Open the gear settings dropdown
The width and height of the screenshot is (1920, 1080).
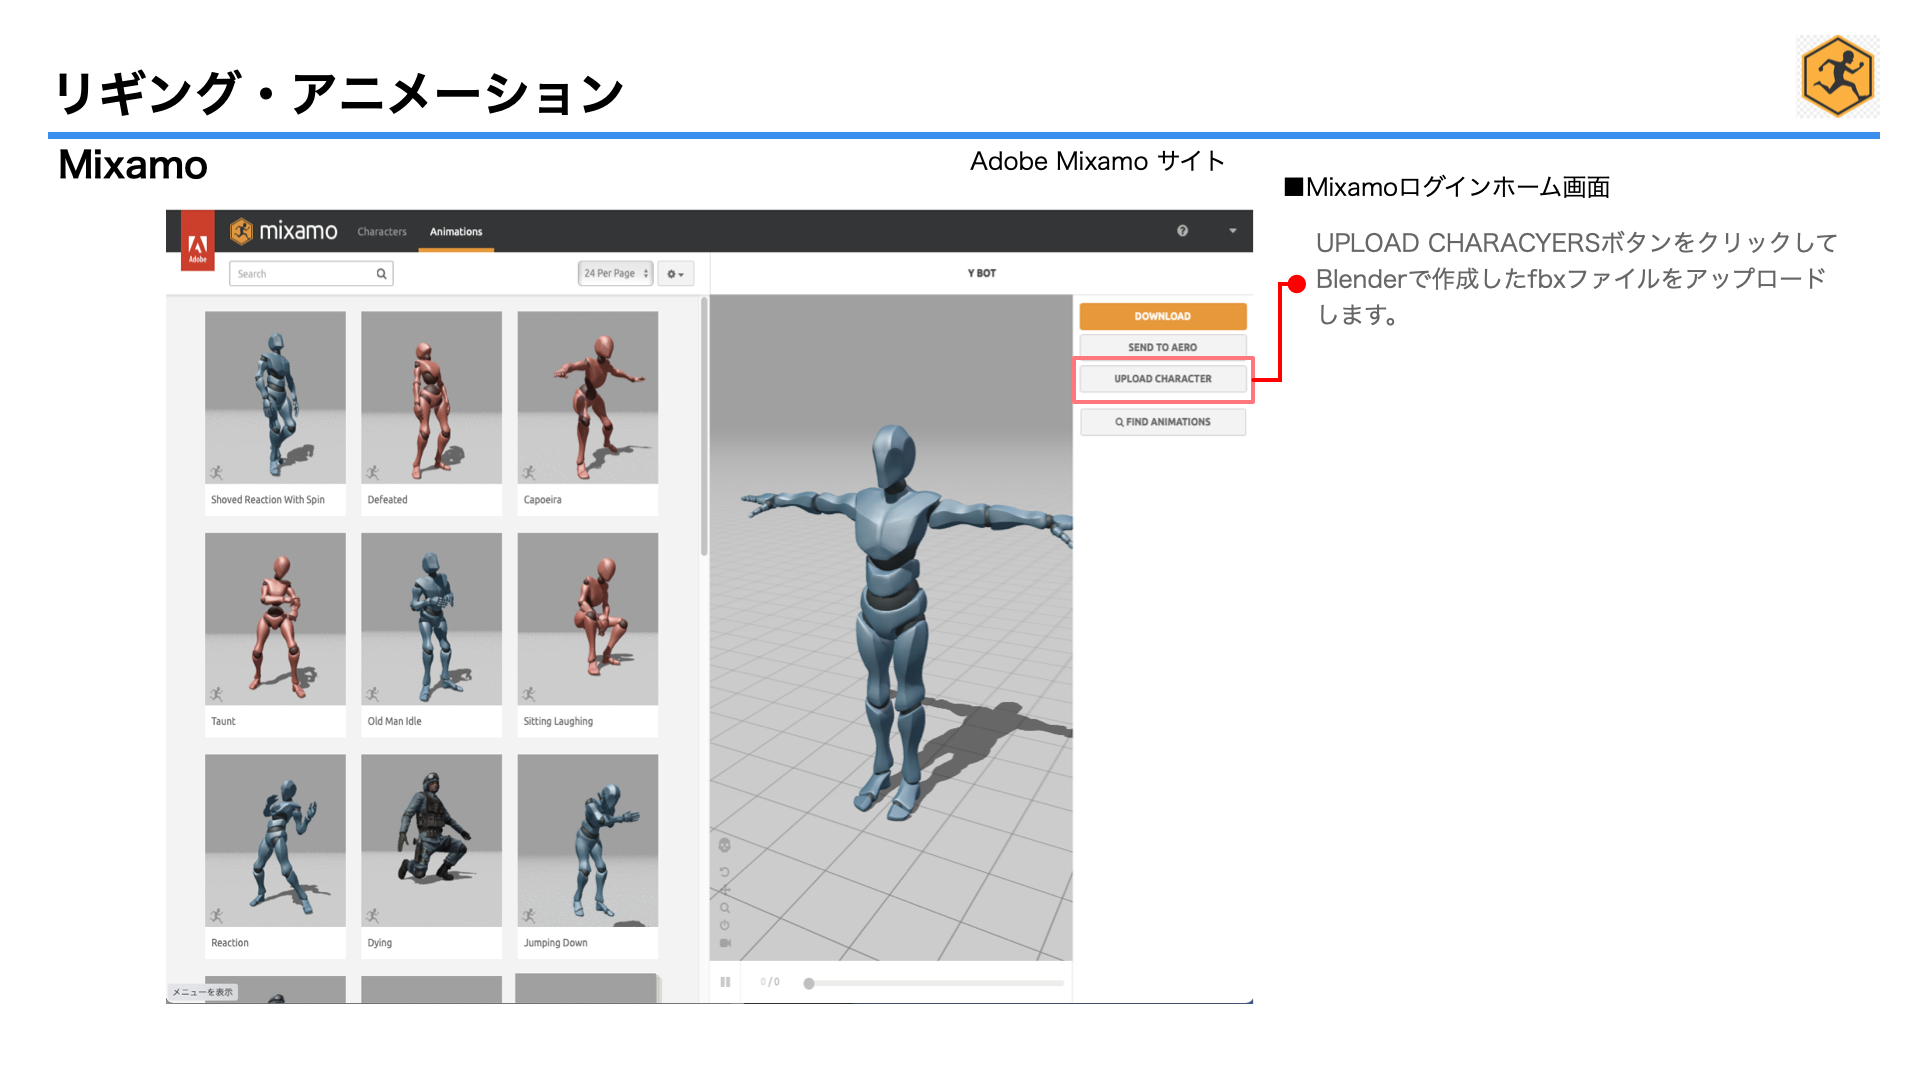click(x=676, y=274)
